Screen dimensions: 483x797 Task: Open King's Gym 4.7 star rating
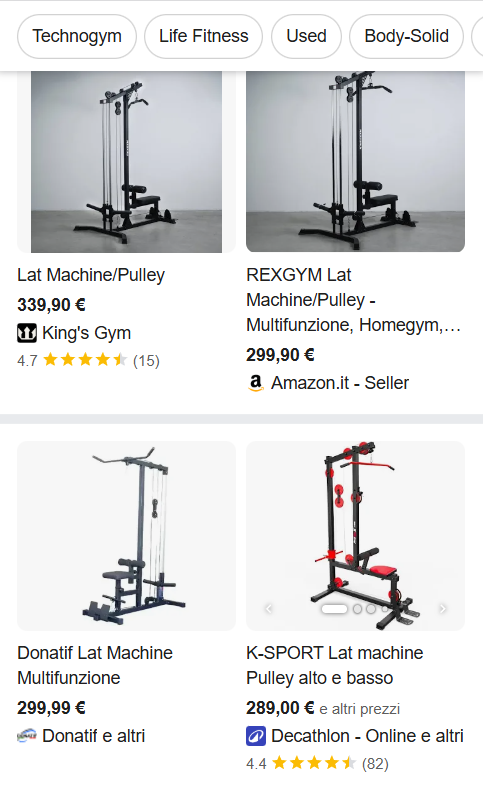coord(88,360)
